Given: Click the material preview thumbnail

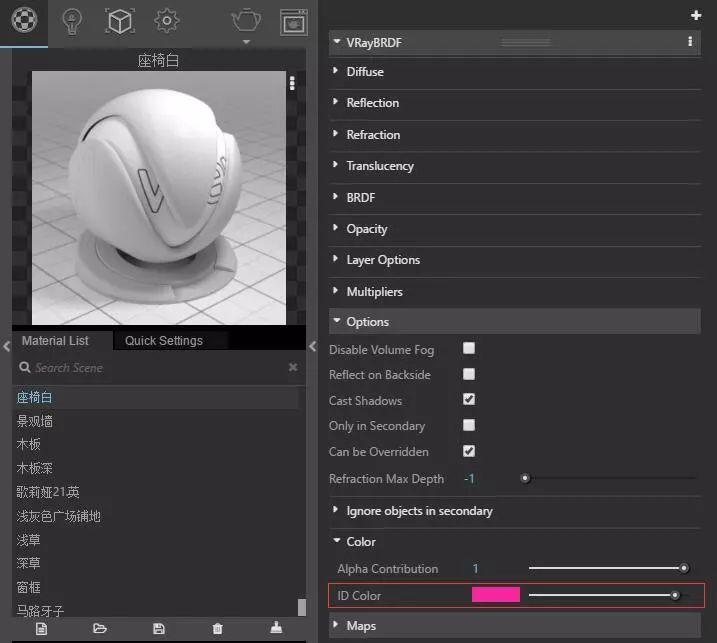Looking at the screenshot, I should pos(159,198).
